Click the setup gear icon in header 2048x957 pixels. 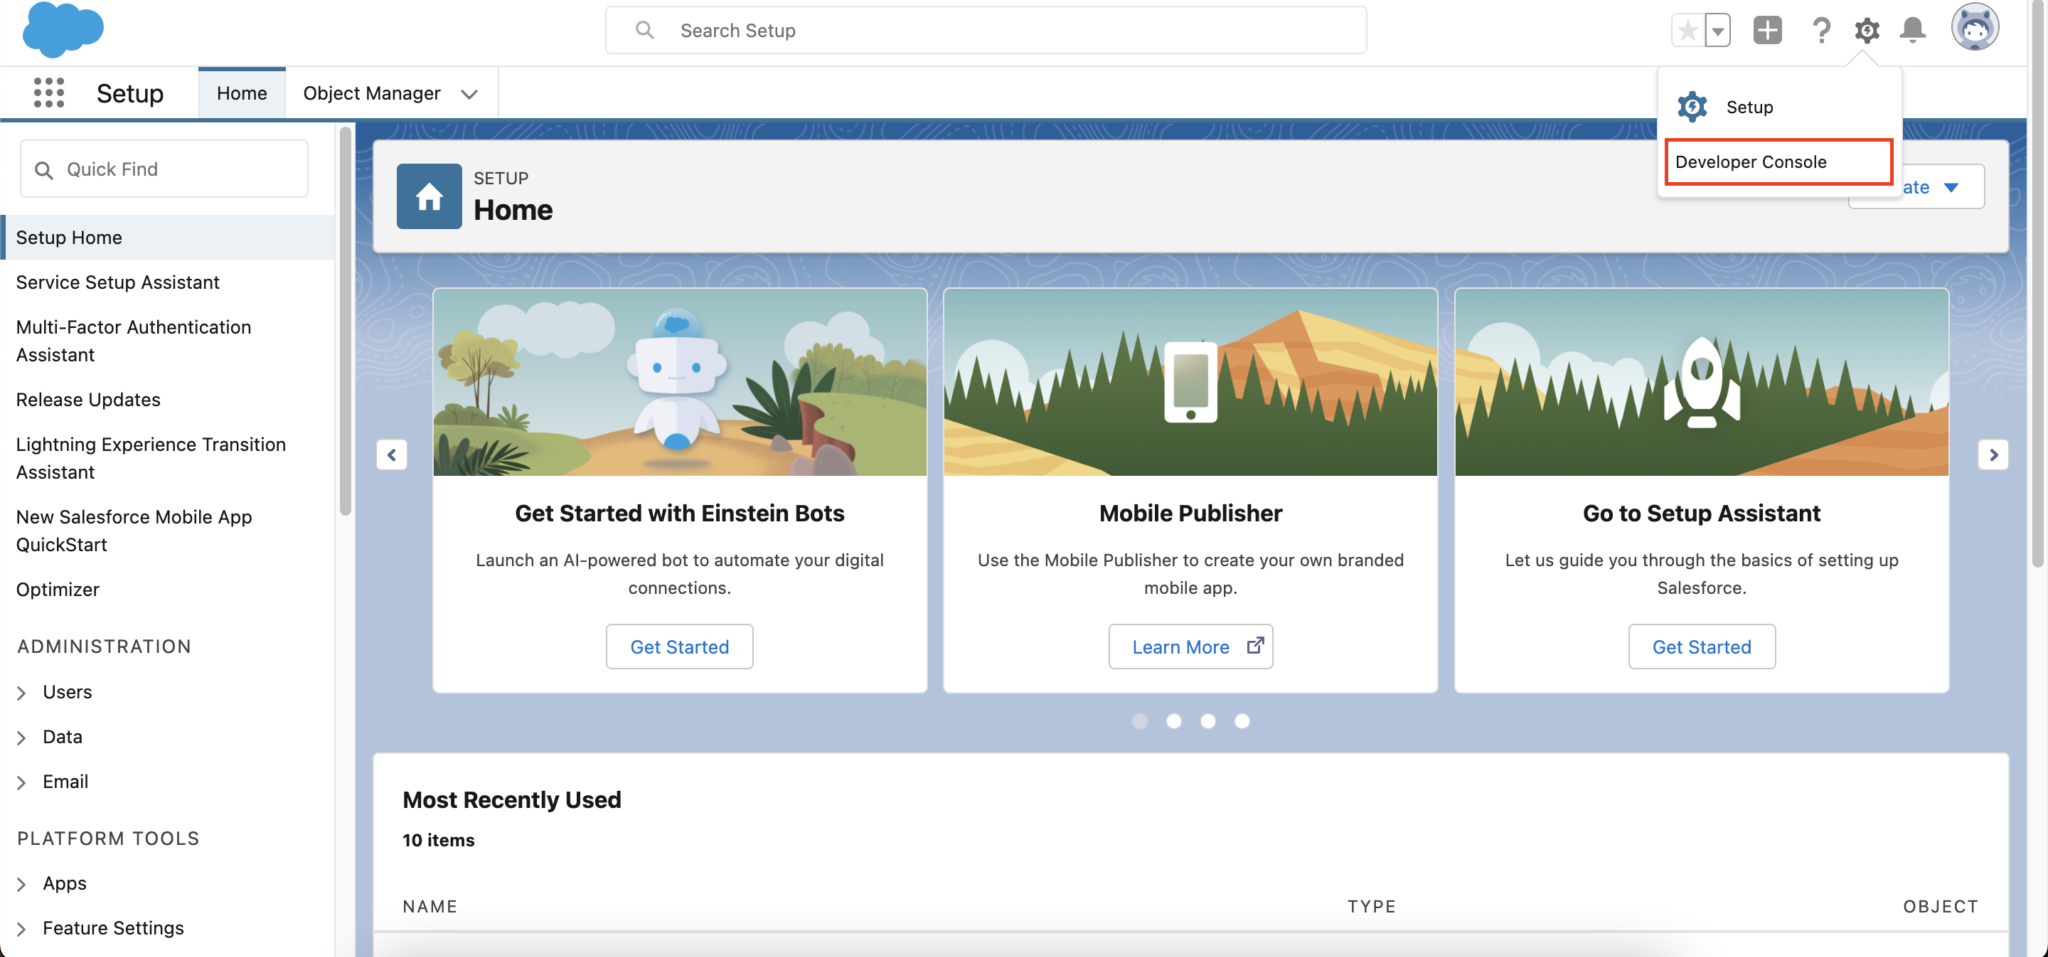(1866, 30)
